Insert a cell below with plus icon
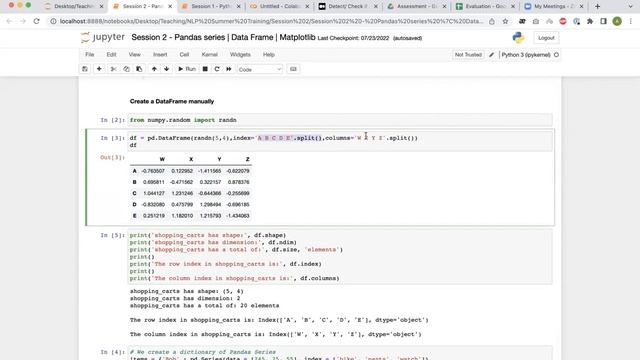The image size is (640, 360). (x=99, y=69)
